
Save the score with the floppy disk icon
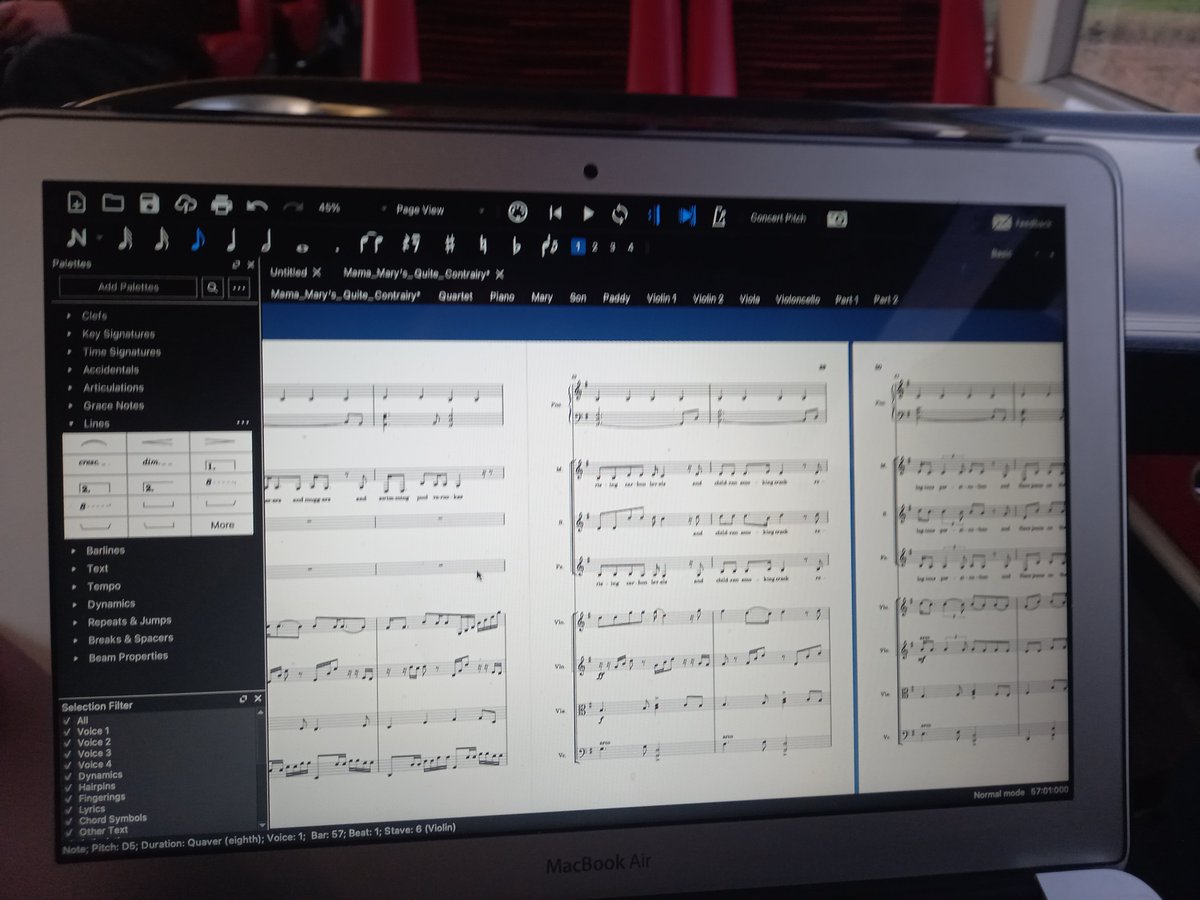(149, 204)
